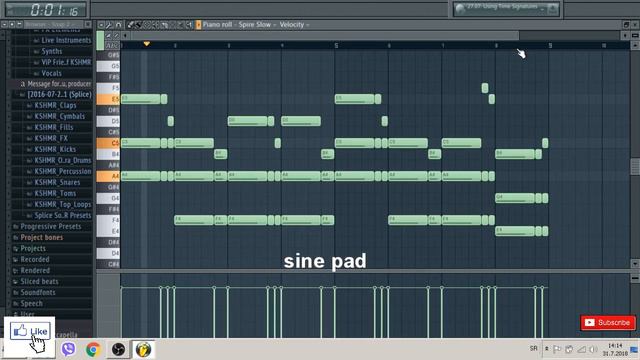The image size is (640, 360).
Task: Click the C5 piano key
Action: click(108, 143)
